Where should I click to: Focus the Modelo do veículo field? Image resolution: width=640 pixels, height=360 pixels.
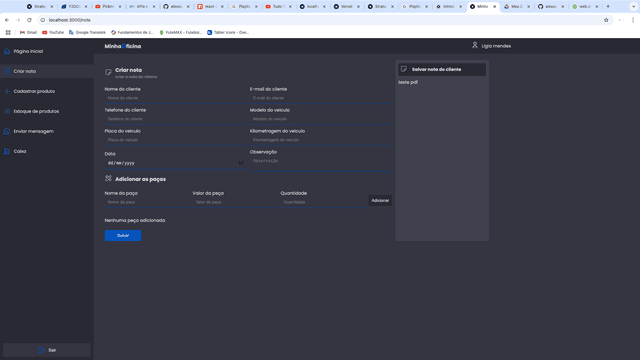pyautogui.click(x=321, y=119)
